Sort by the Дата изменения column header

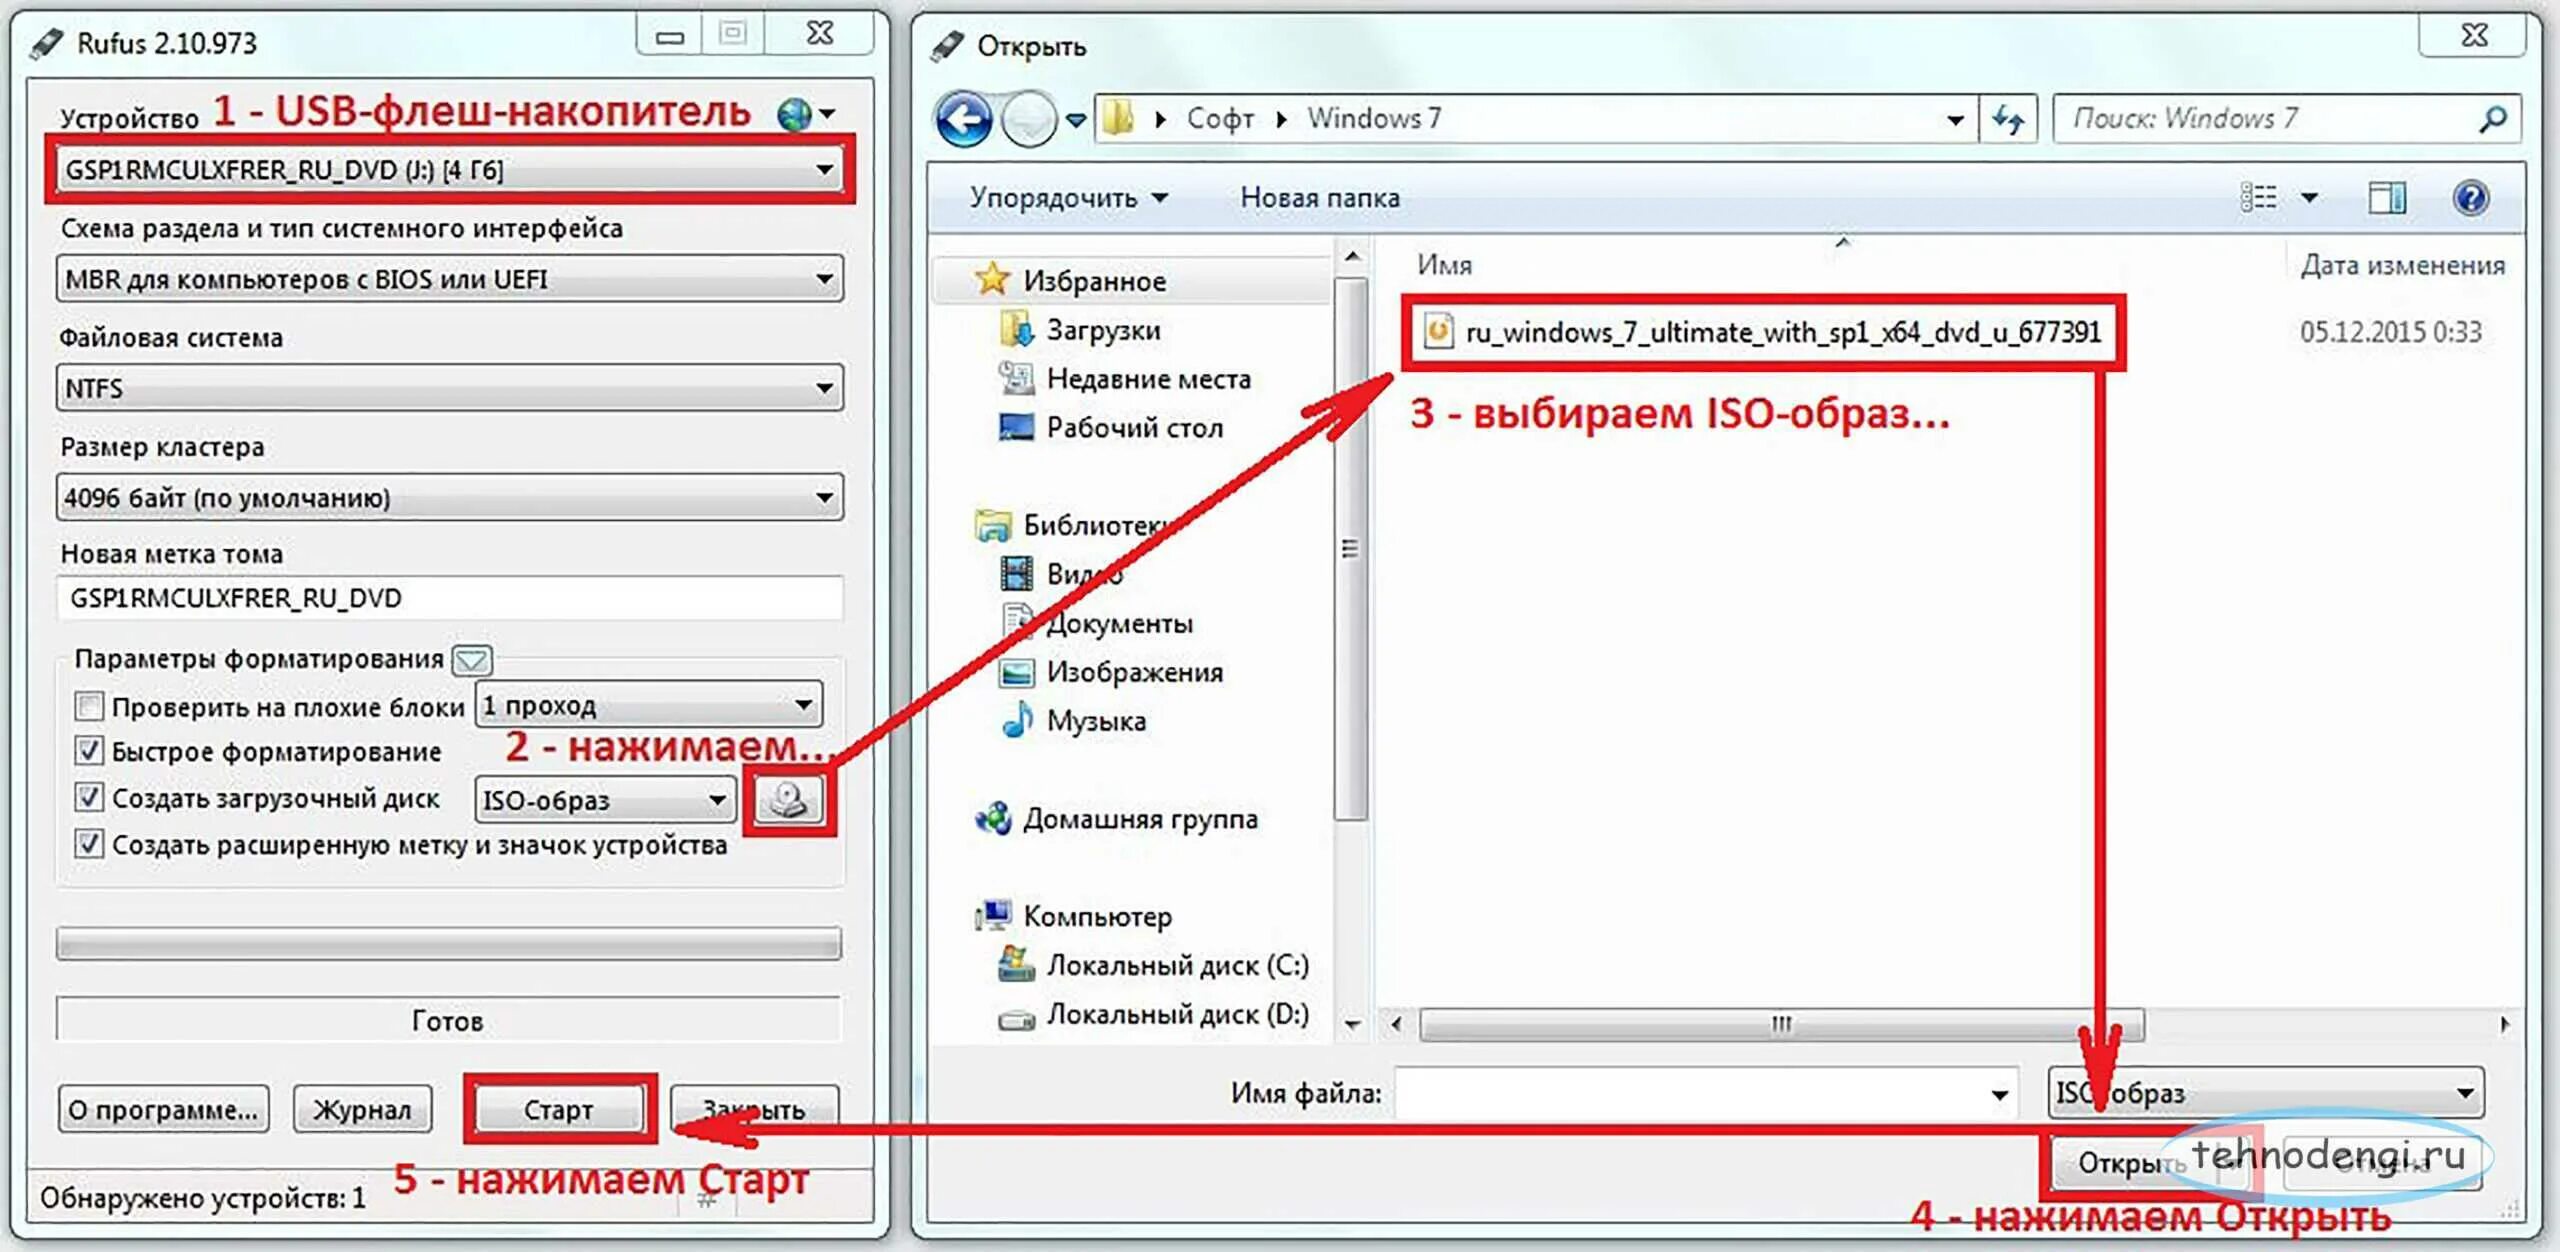2402,265
